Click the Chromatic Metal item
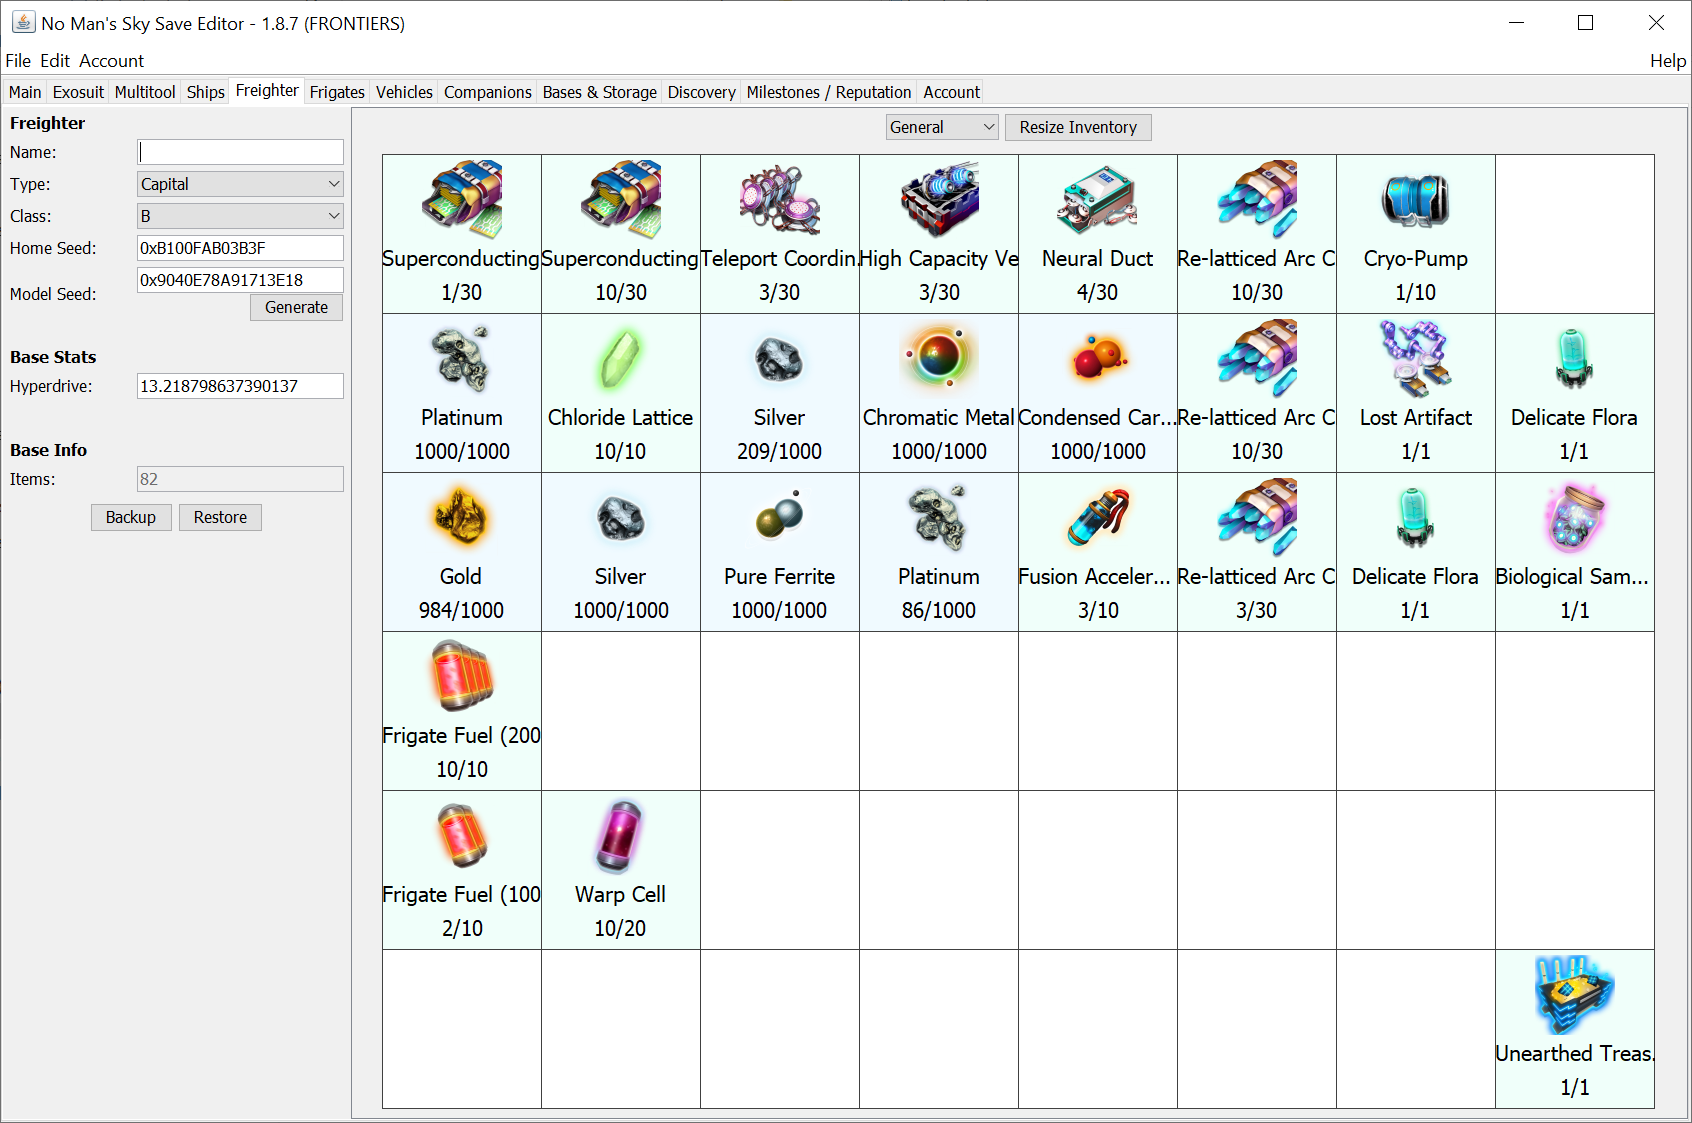Viewport: 1692px width, 1123px height. (939, 393)
